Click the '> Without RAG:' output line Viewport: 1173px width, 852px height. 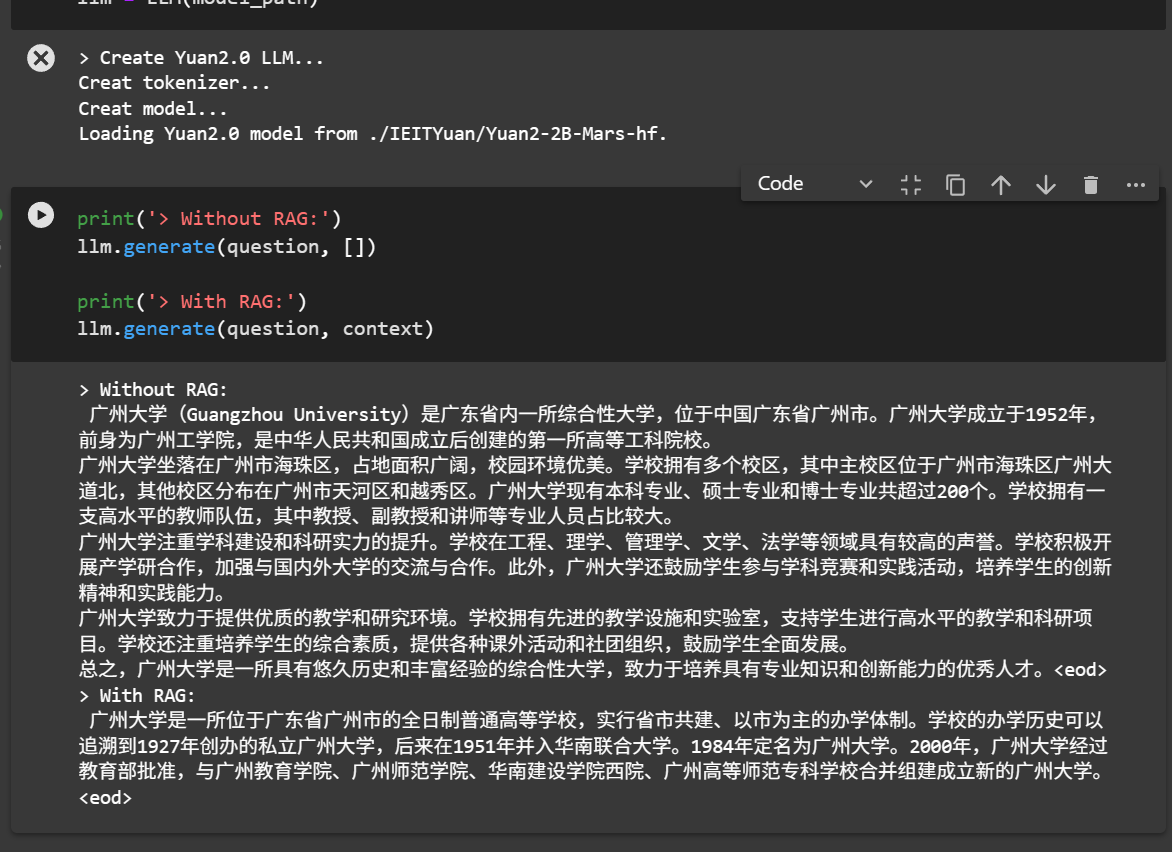153,390
